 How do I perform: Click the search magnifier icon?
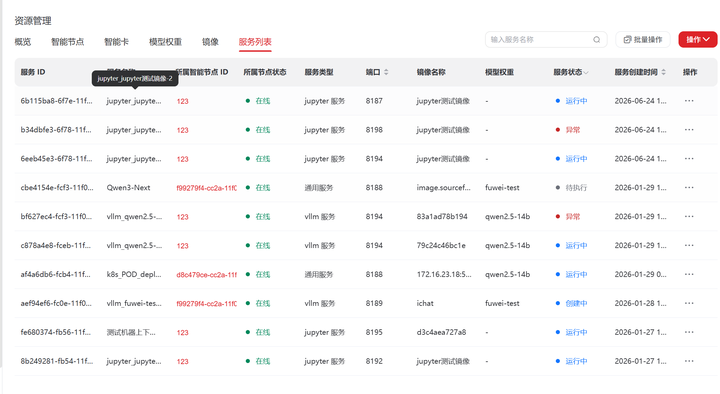[596, 39]
